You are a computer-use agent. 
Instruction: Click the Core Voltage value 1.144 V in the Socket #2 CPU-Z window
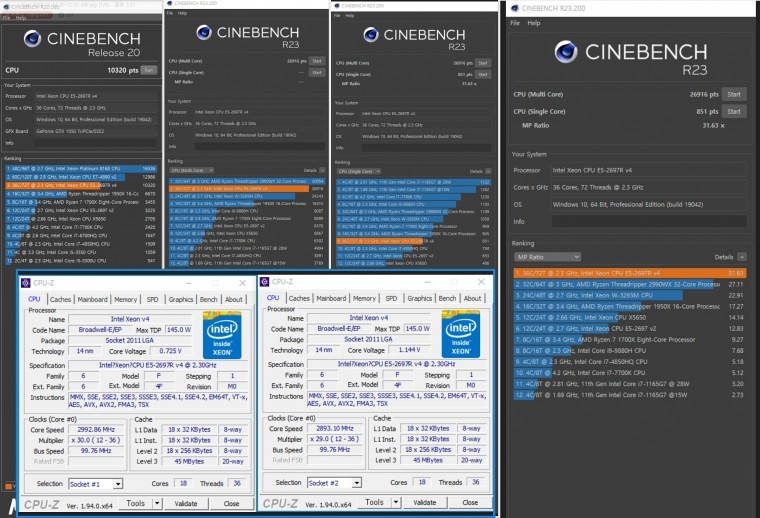[410, 350]
